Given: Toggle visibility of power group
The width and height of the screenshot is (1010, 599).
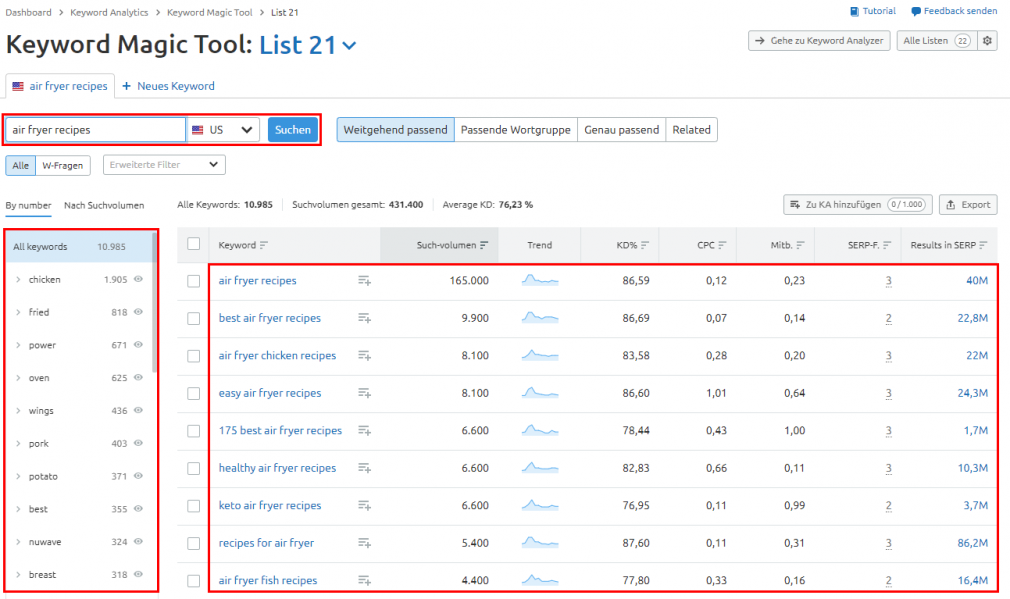Looking at the screenshot, I should click(138, 345).
